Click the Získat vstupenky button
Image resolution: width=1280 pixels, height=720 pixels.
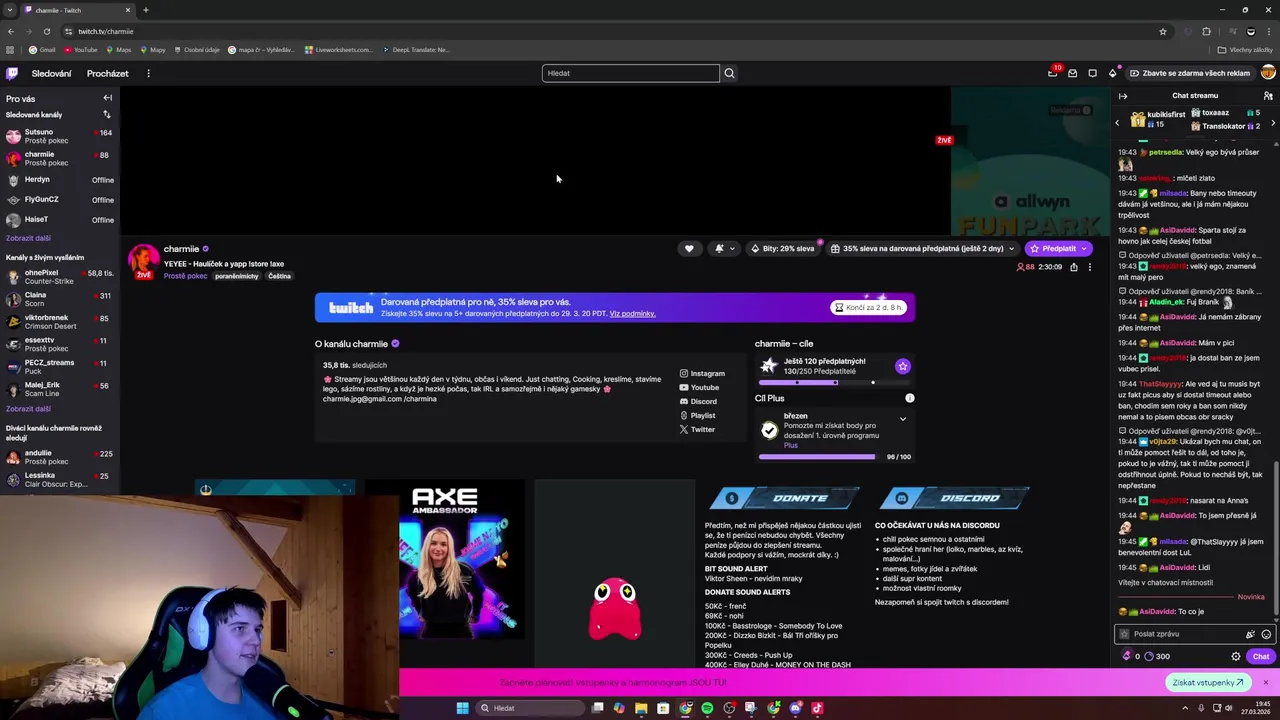(1208, 682)
